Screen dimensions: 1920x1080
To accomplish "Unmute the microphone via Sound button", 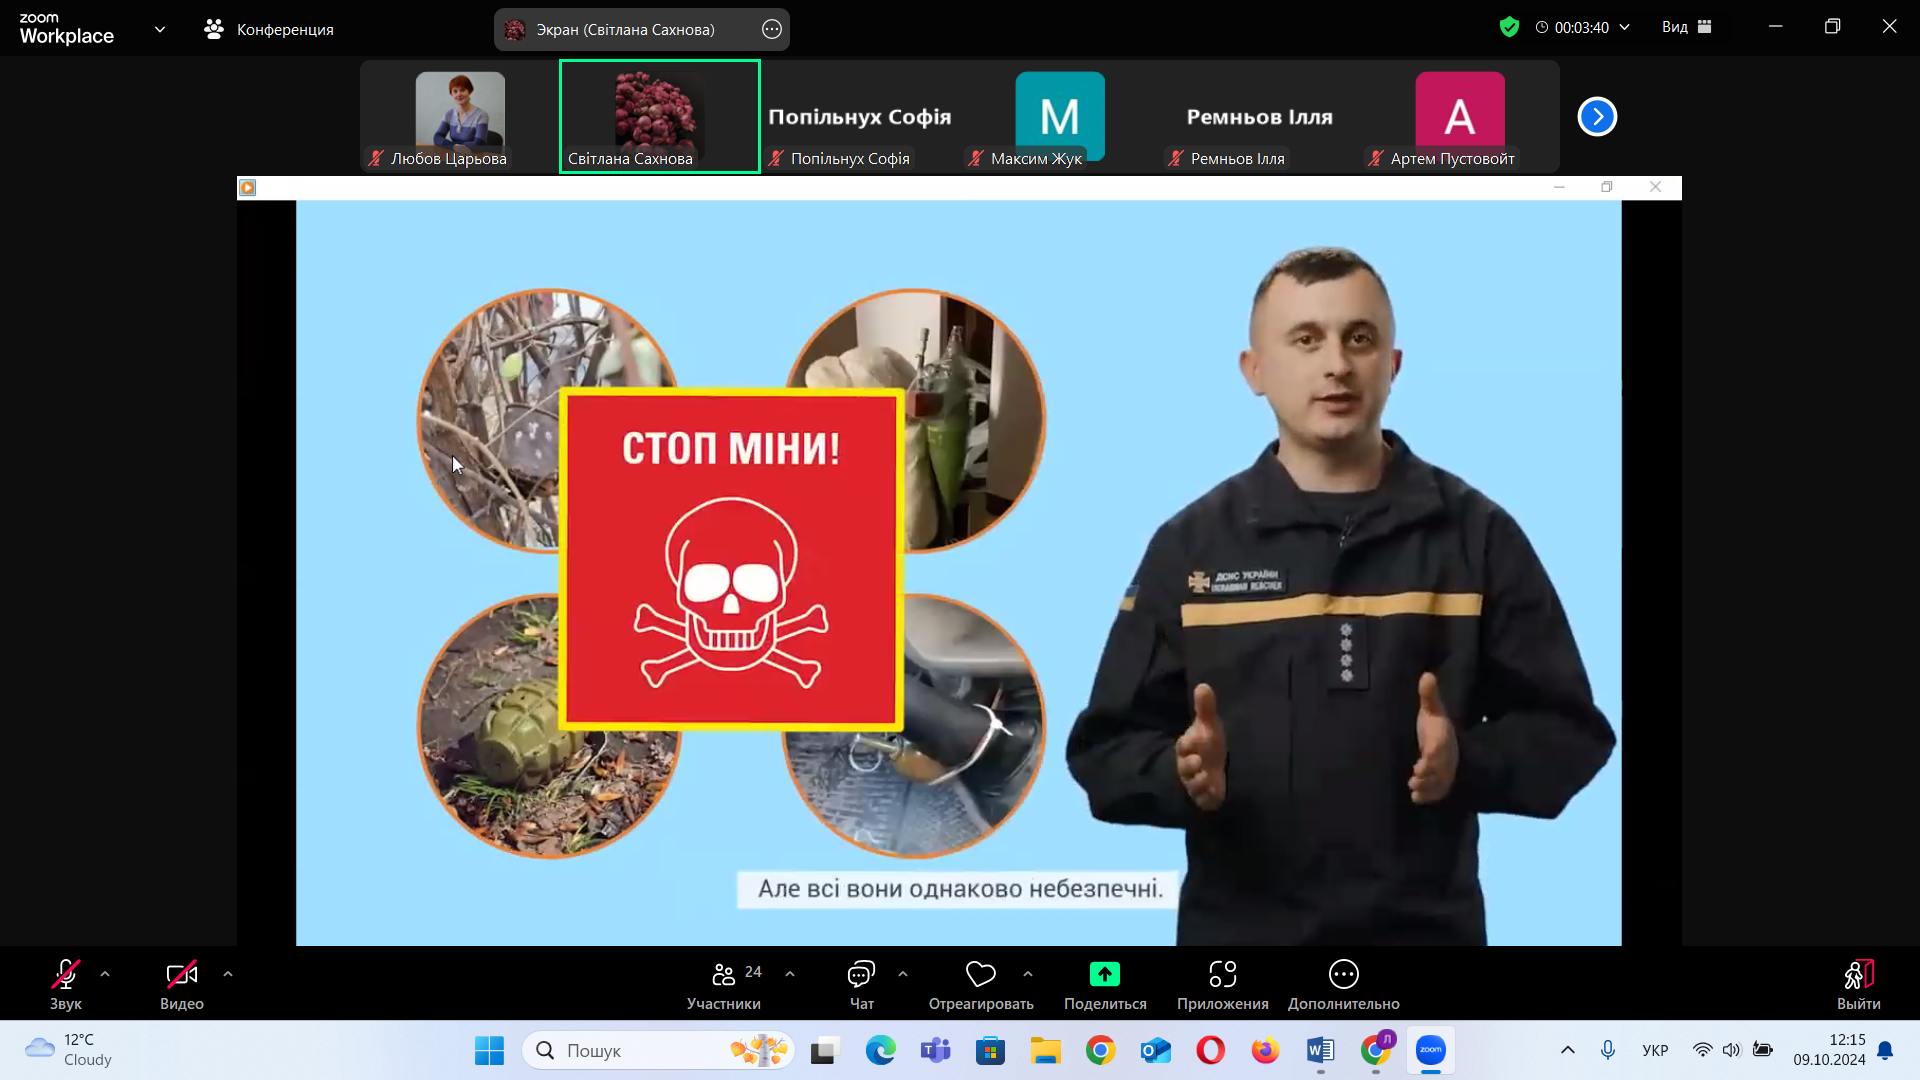I will click(66, 974).
